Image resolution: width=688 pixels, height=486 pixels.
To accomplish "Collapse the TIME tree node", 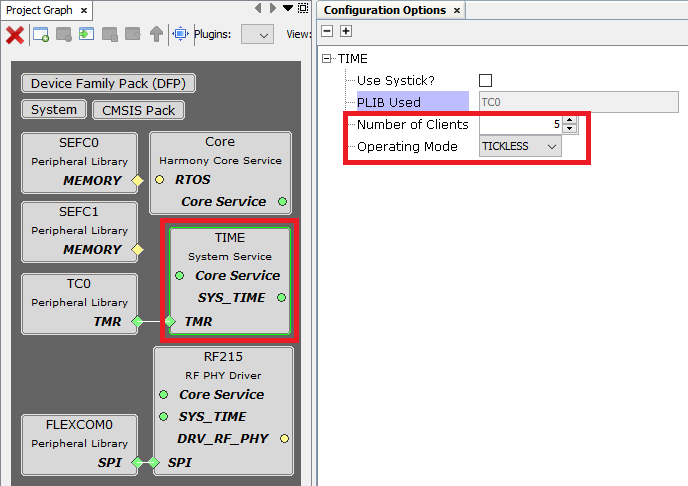I will click(326, 58).
